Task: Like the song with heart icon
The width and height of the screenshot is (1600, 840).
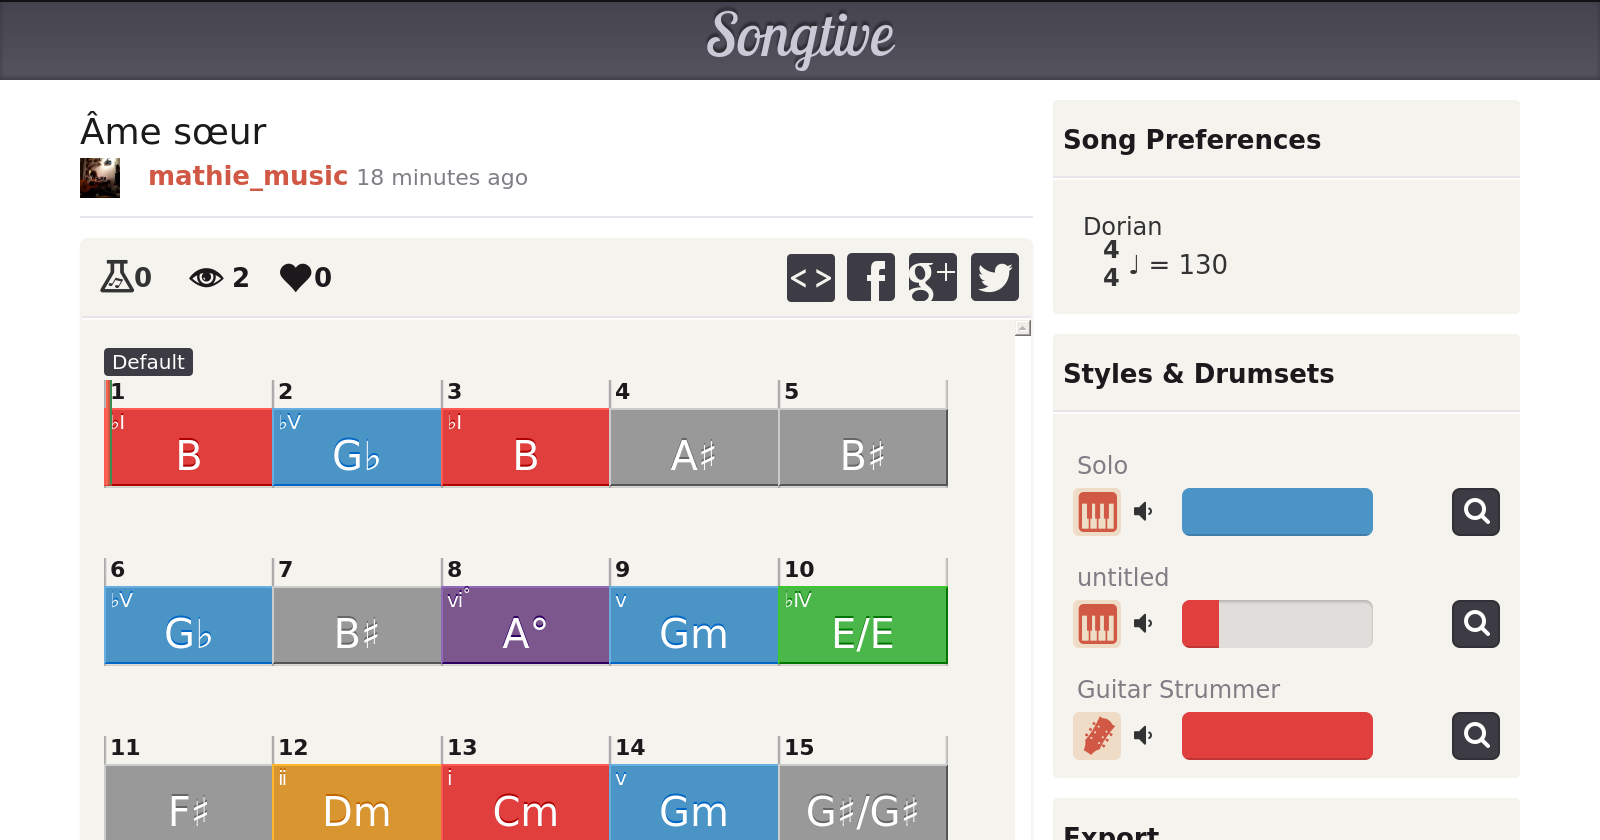Action: coord(296,277)
